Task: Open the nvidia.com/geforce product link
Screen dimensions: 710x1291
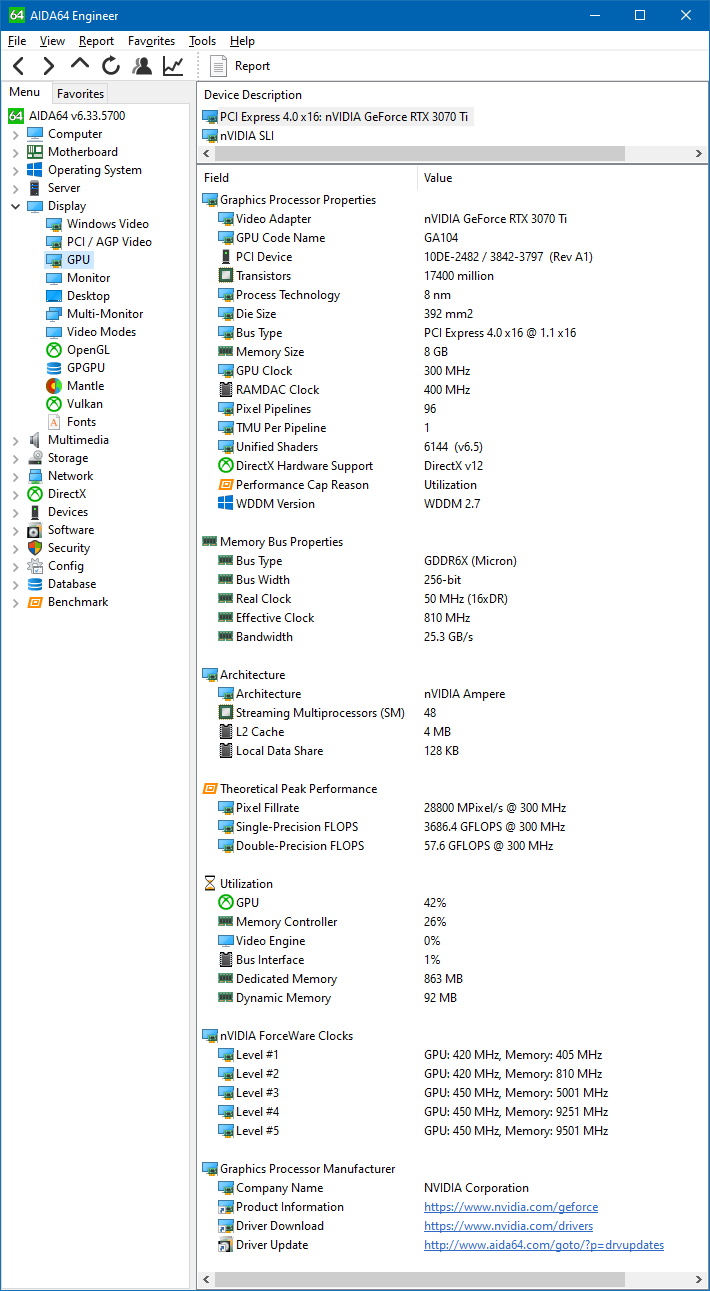Action: coord(510,1207)
